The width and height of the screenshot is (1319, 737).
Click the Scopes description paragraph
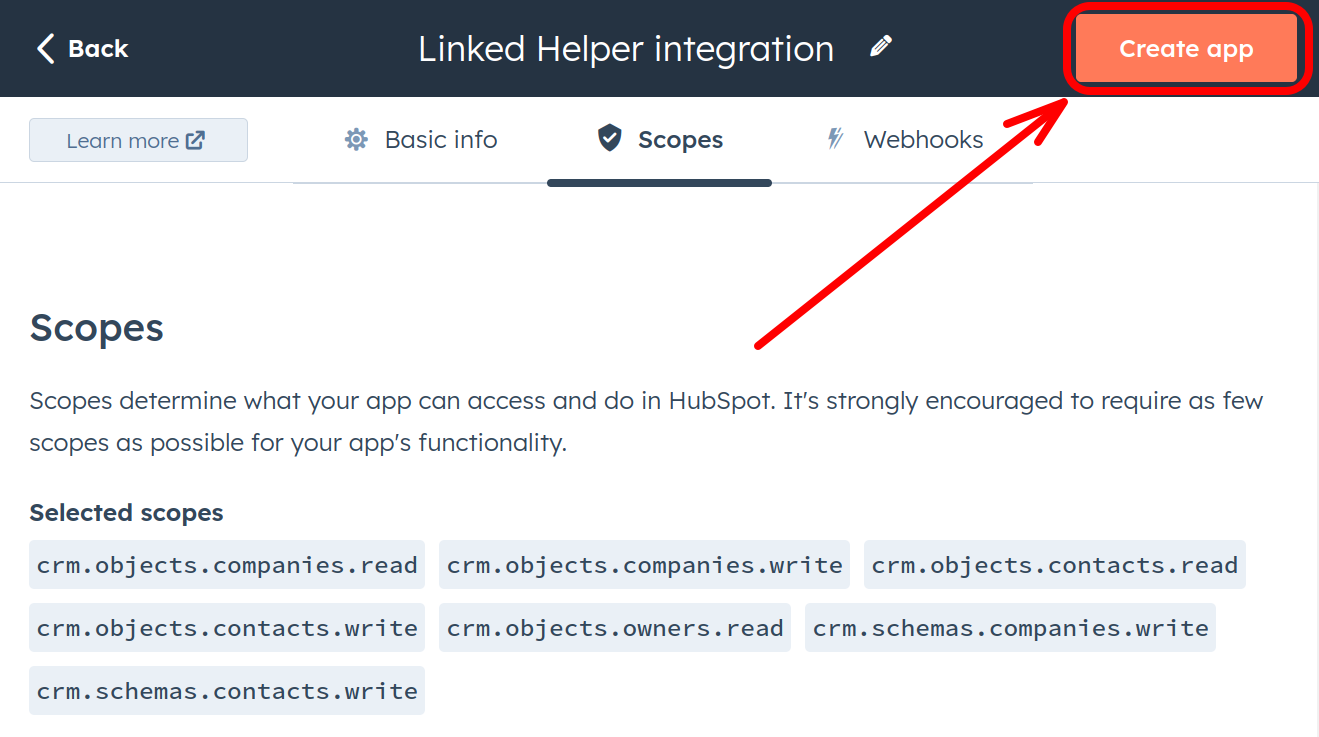click(646, 422)
